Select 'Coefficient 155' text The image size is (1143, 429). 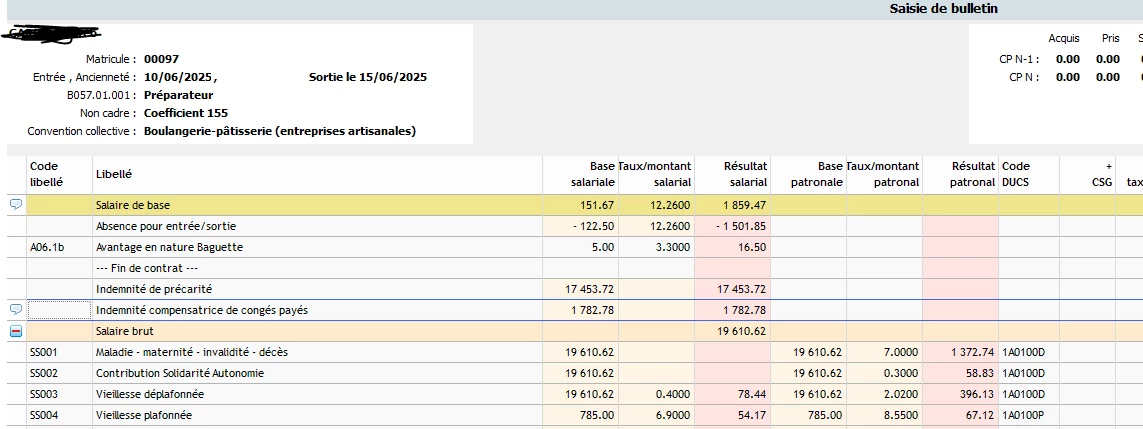(186, 113)
